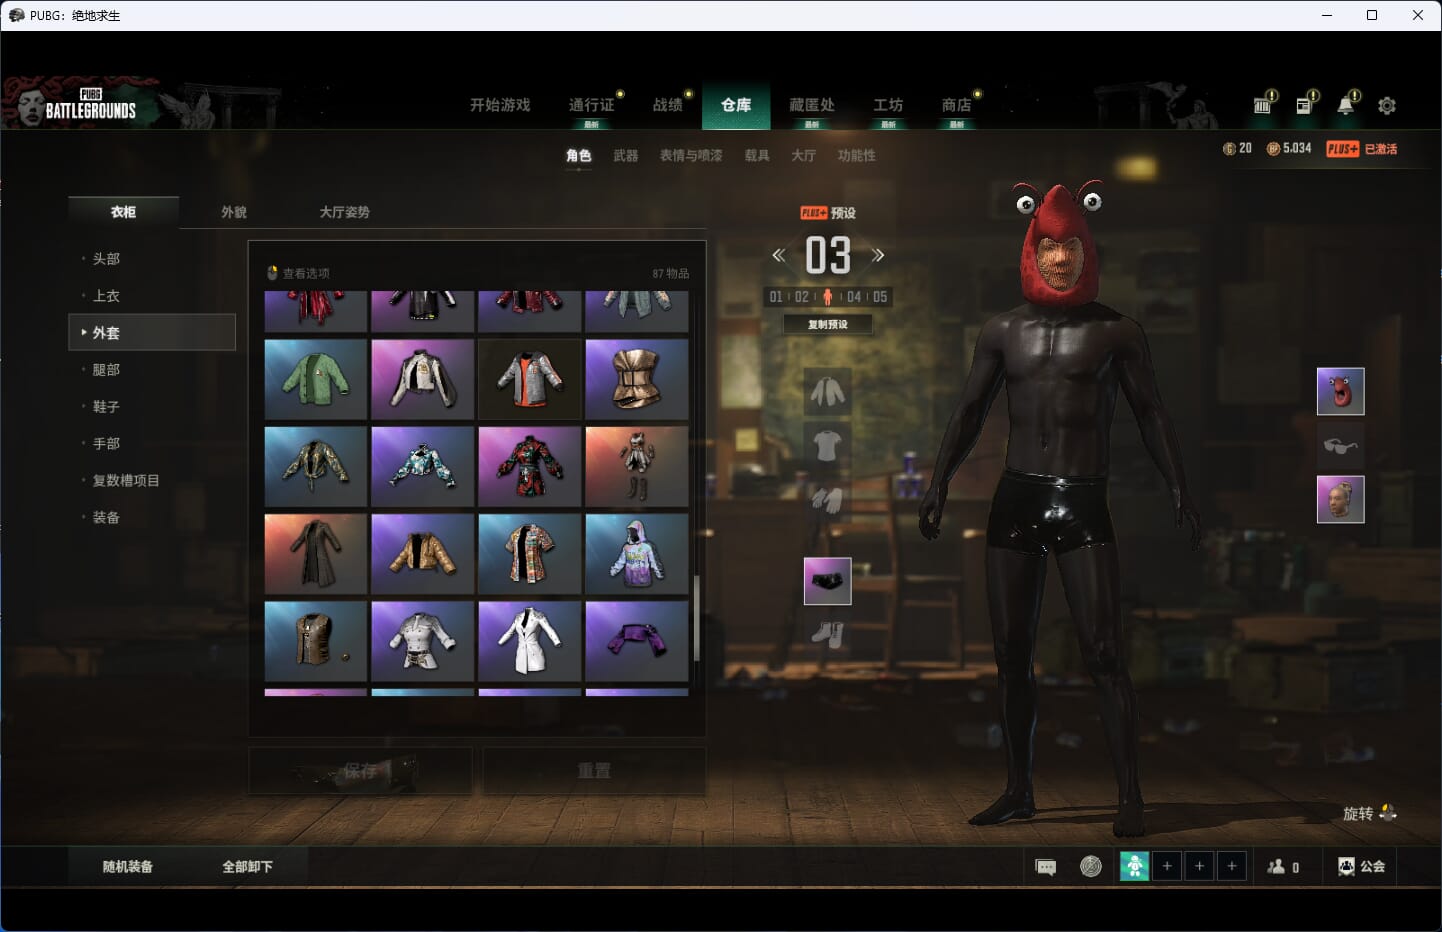
Task: Go to next preset with » arrow
Action: click(878, 255)
